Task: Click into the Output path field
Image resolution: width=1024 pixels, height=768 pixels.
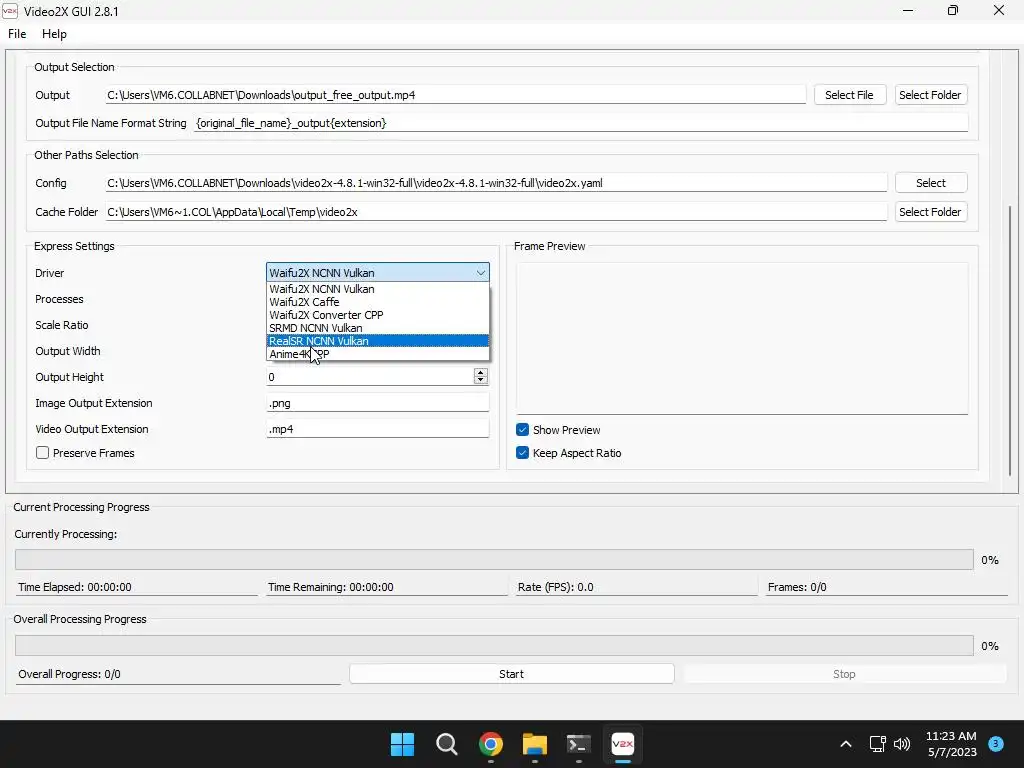Action: coord(456,95)
